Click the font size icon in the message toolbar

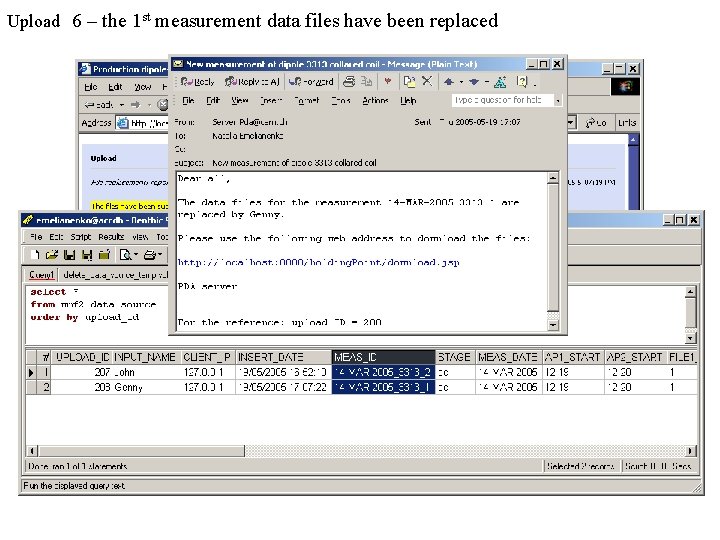tap(500, 82)
